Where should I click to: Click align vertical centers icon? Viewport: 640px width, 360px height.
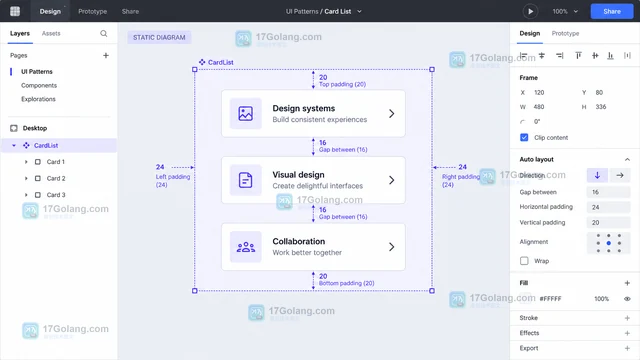click(x=595, y=55)
